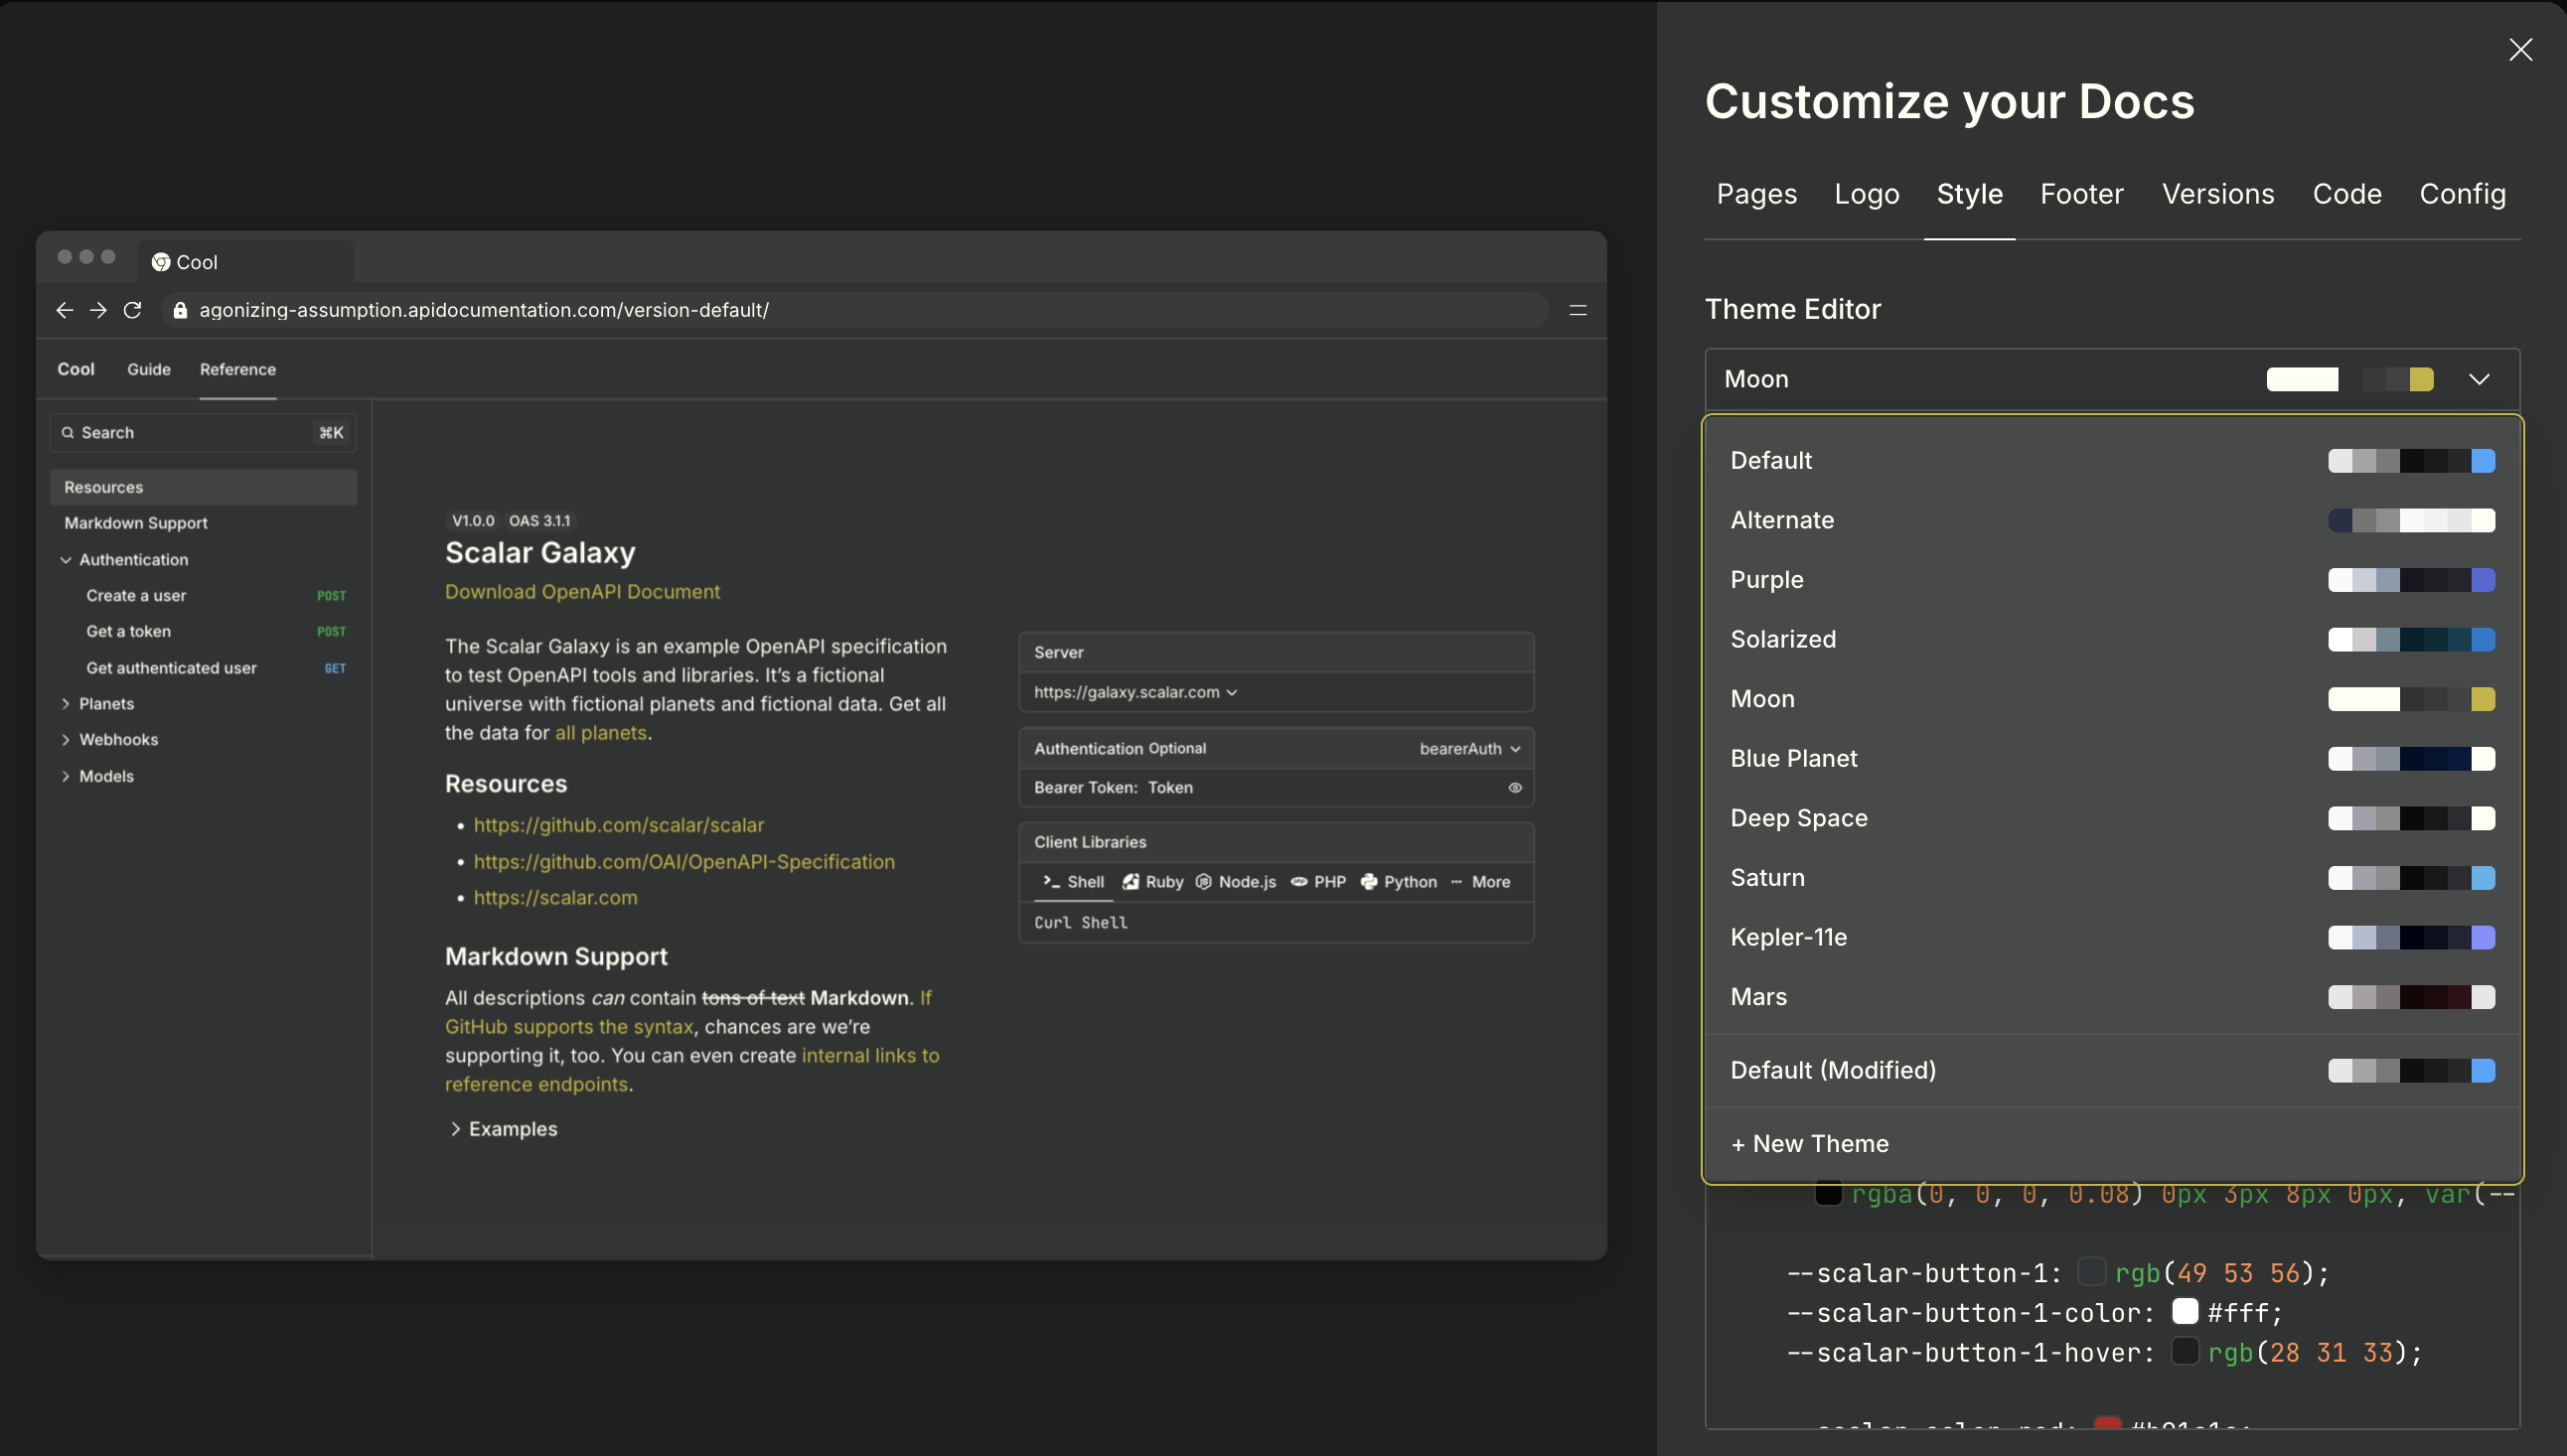Select Blue Planet theme from list

1793,758
